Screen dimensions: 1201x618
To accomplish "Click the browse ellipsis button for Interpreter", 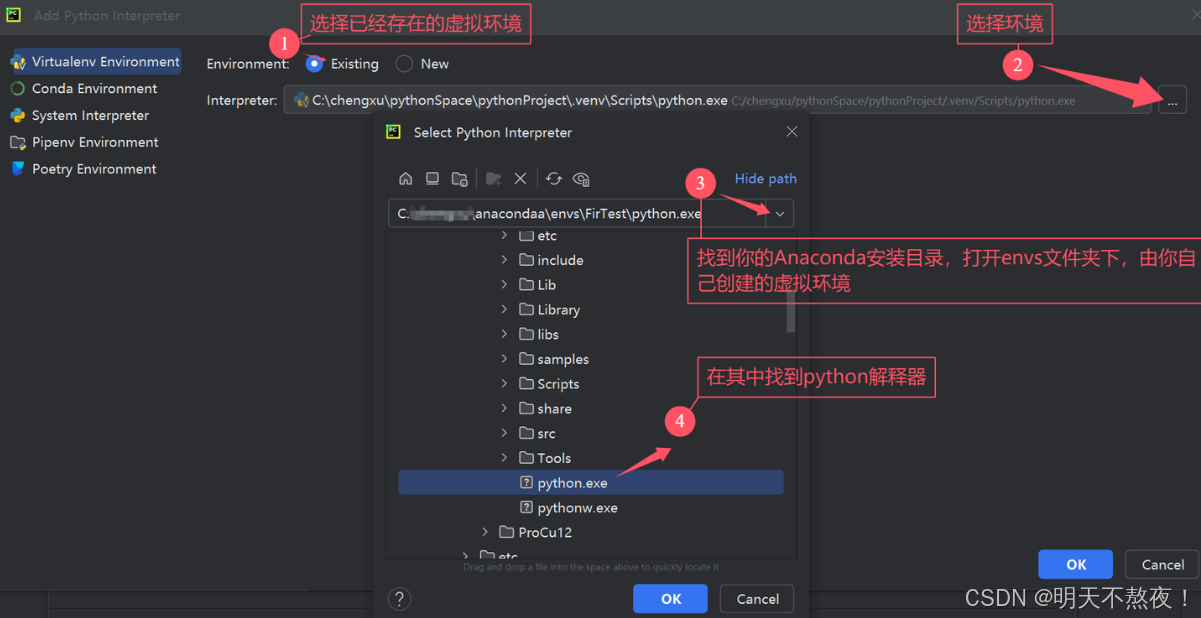I will [x=1172, y=100].
